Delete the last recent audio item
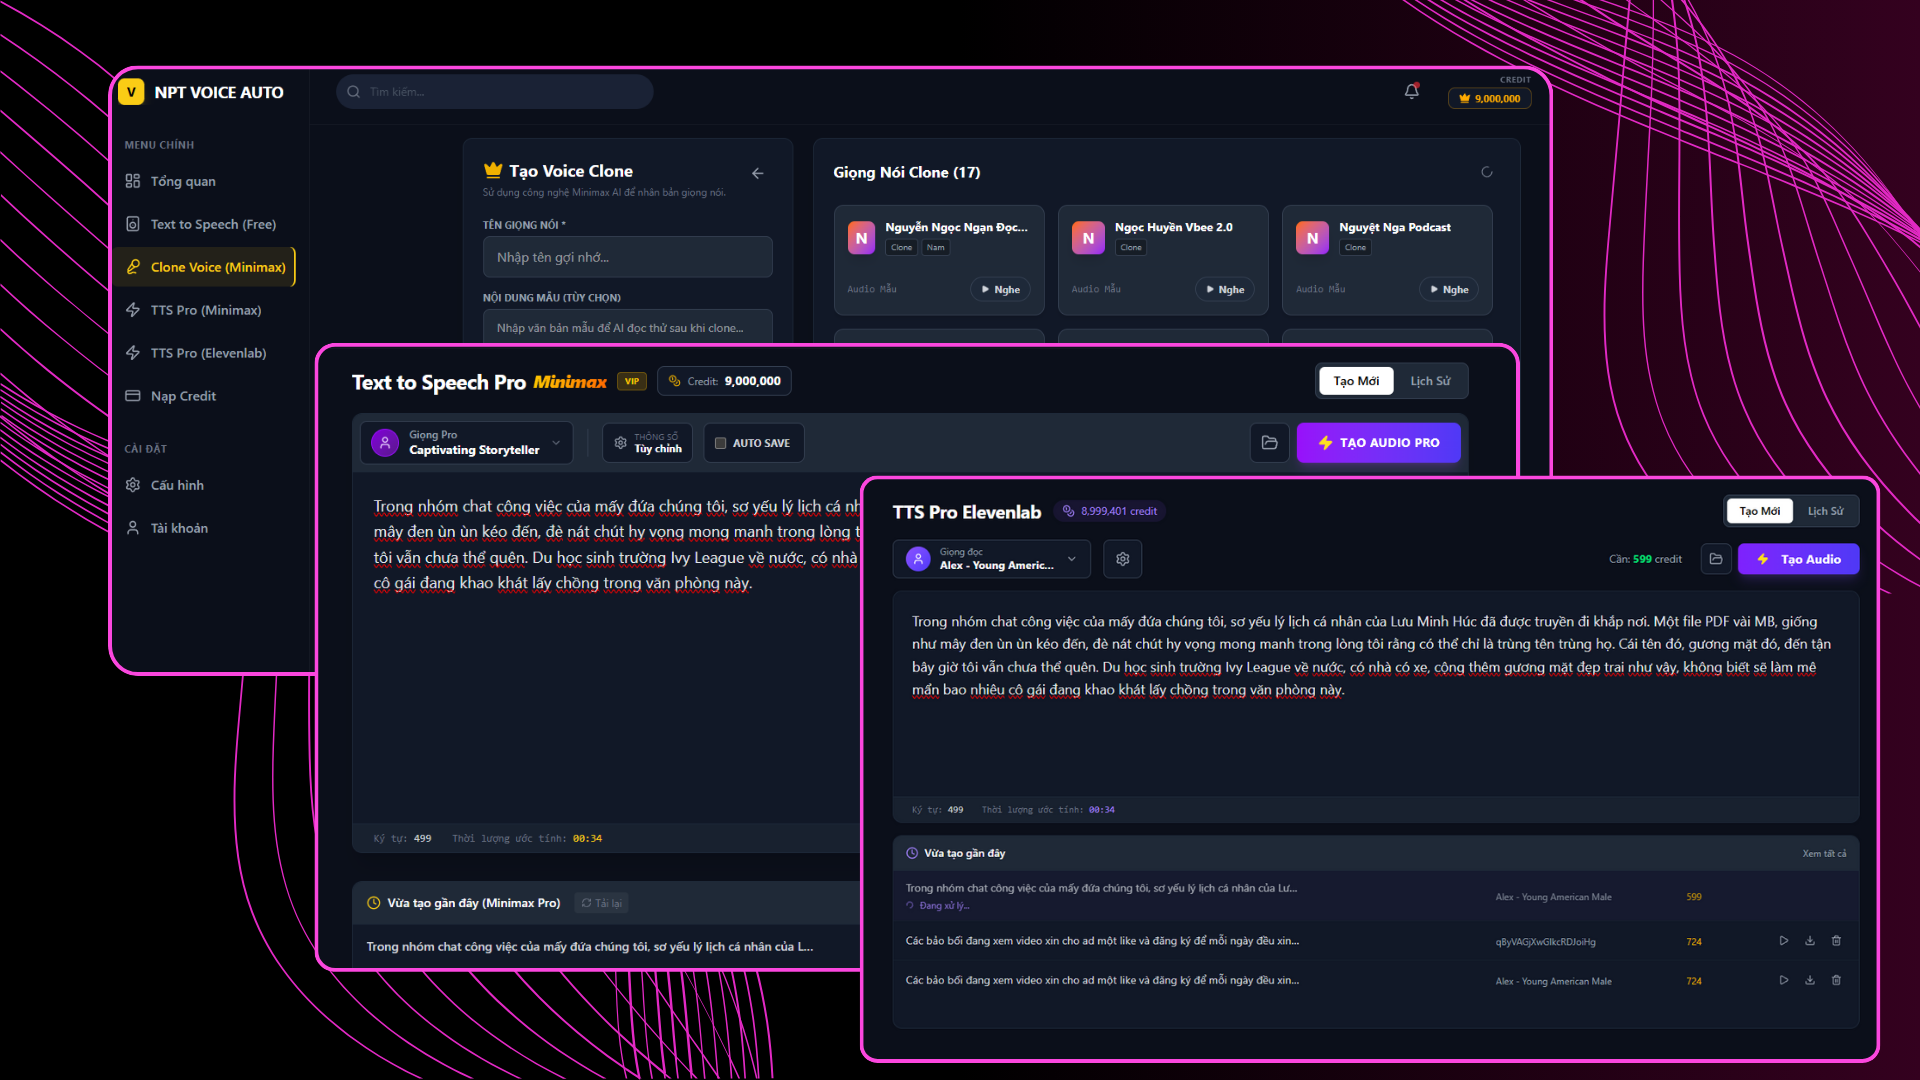This screenshot has width=1920, height=1080. pos(1836,980)
